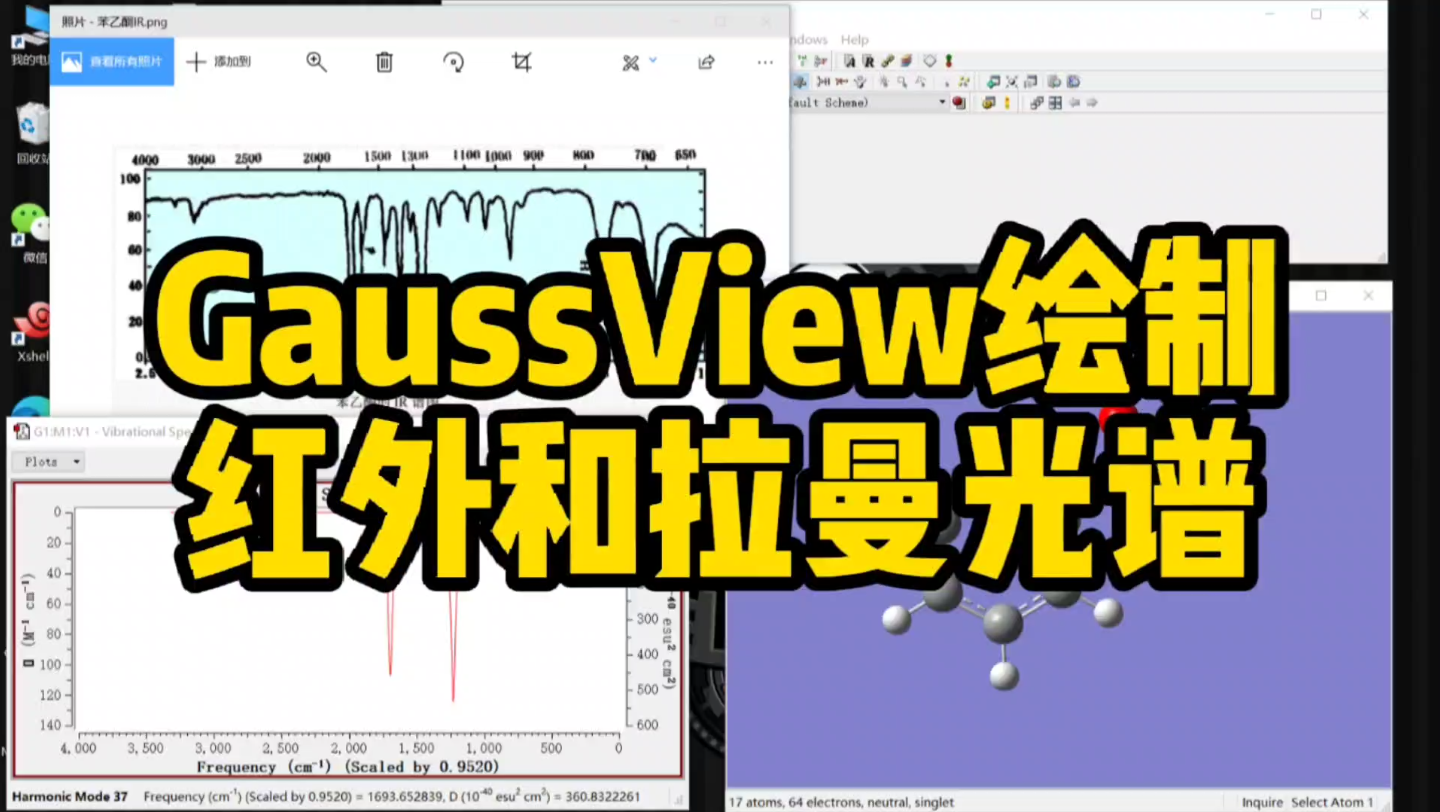Click the red sphere icon beside scheme dropdown

[x=959, y=102]
